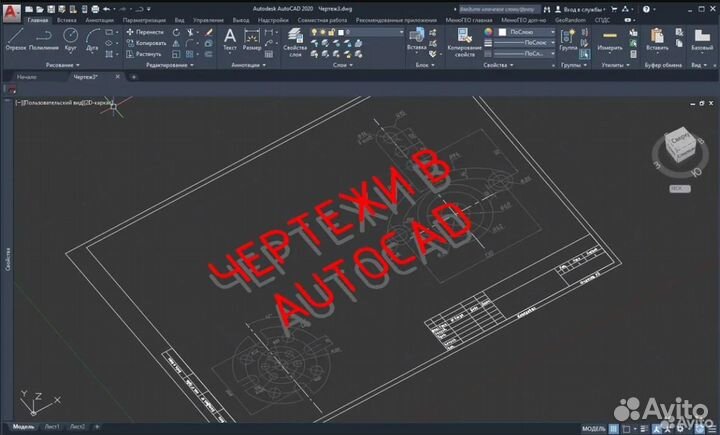Expand the Редактирование panel

point(169,65)
